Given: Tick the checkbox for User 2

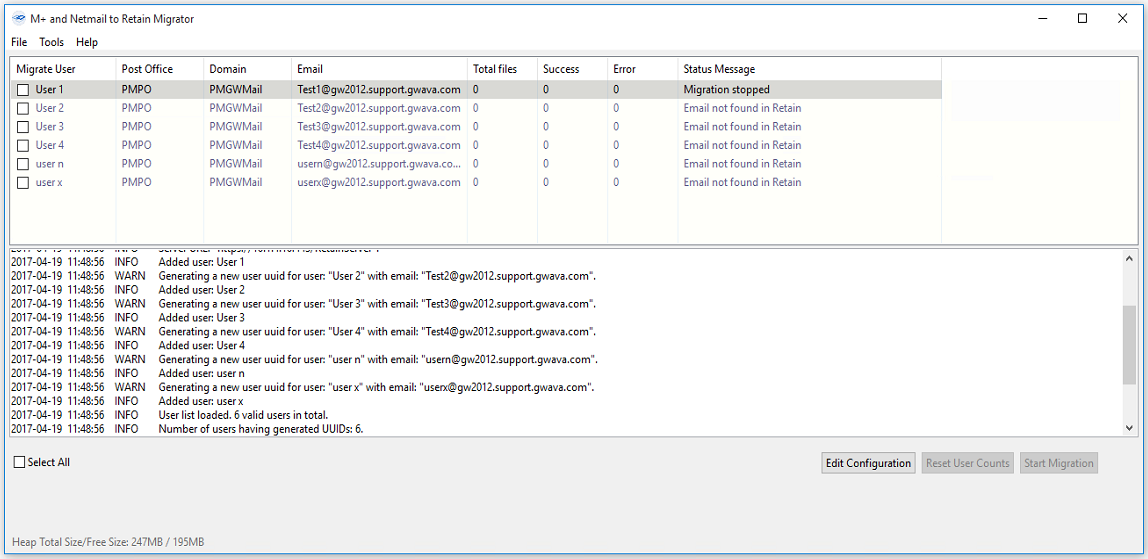Looking at the screenshot, I should [x=23, y=108].
